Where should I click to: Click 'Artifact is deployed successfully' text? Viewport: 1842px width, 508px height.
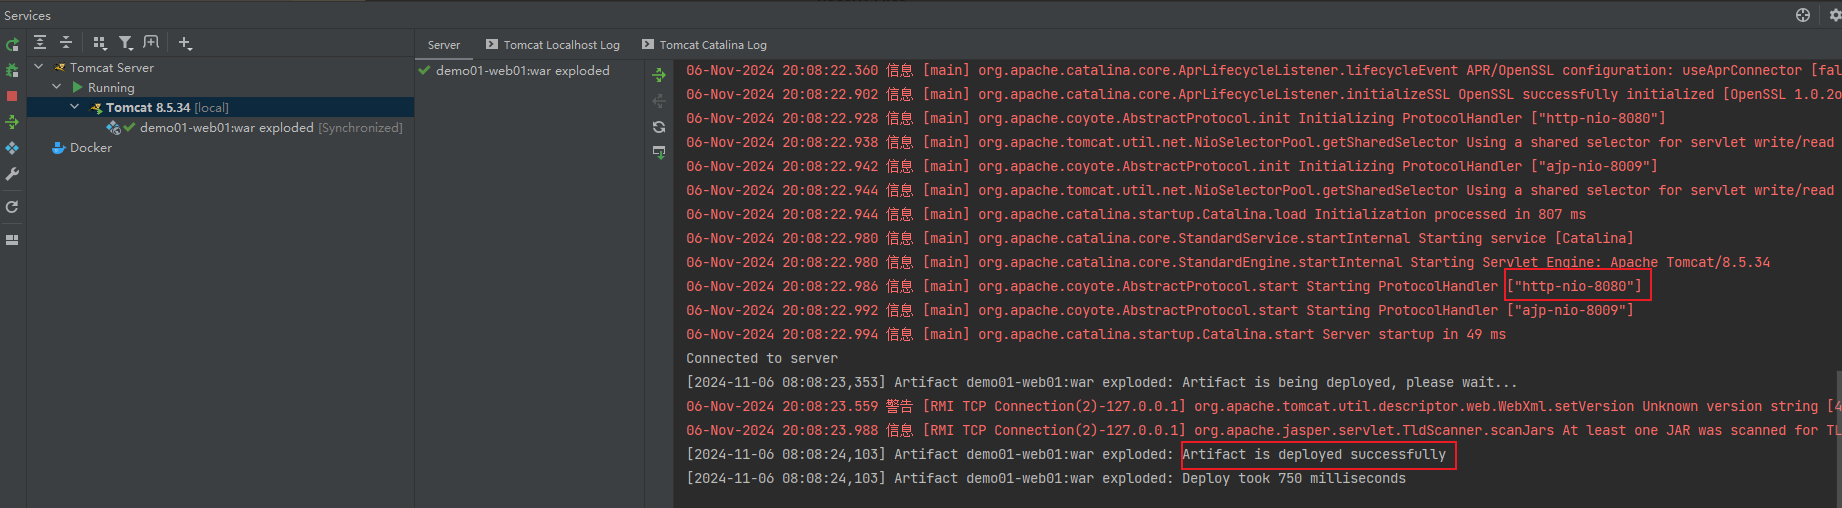pyautogui.click(x=1314, y=454)
